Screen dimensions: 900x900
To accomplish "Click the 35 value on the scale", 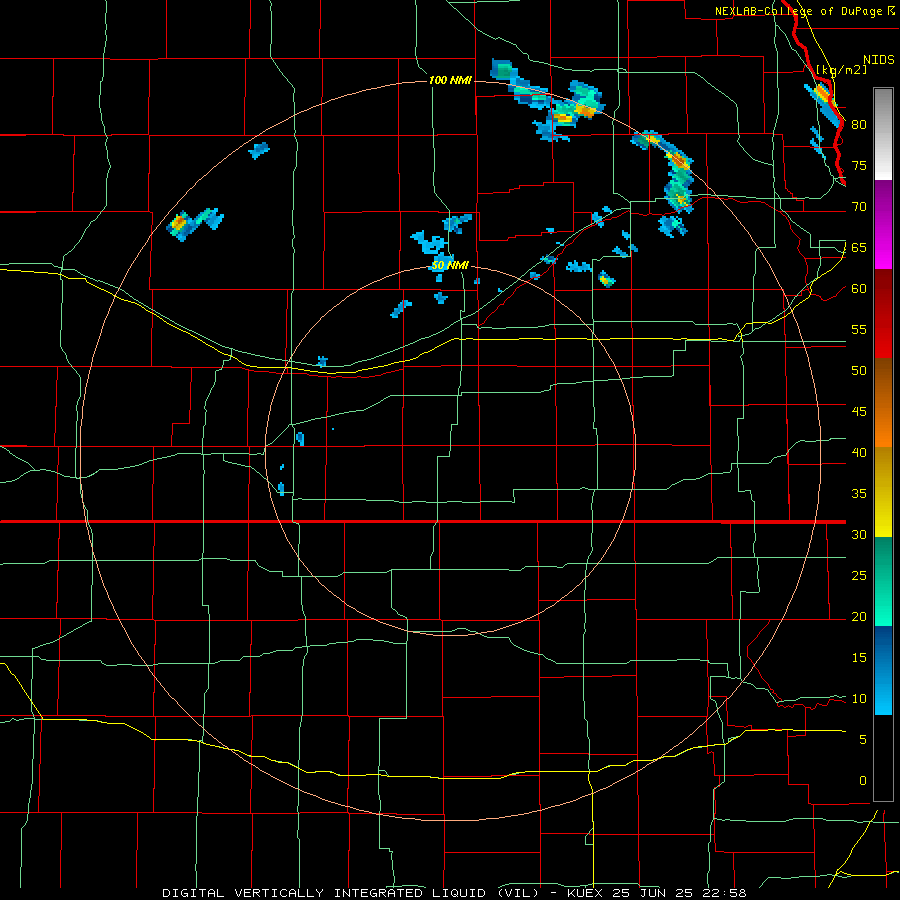I will point(859,494).
